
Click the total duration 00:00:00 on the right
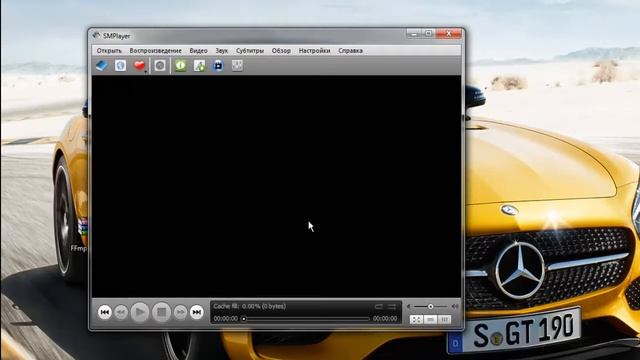385,318
